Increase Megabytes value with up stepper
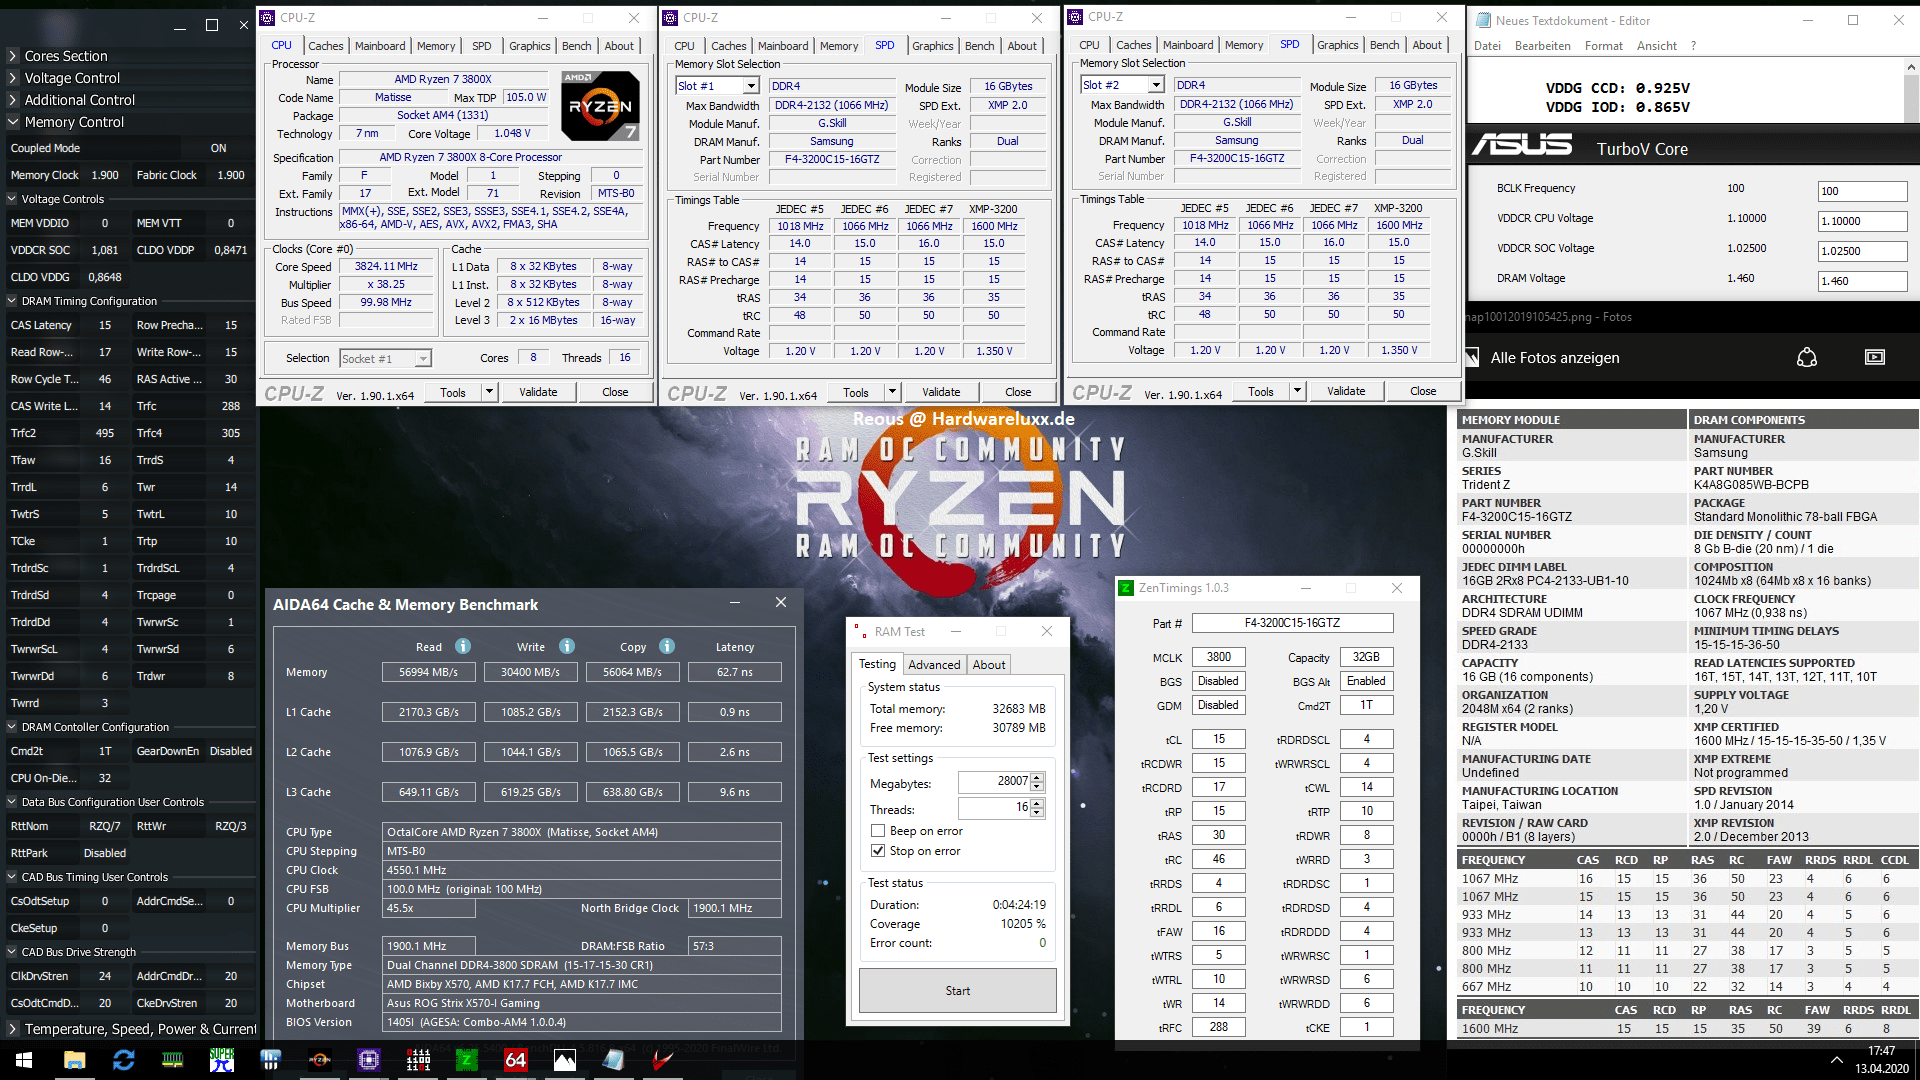This screenshot has height=1080, width=1920. click(1037, 777)
